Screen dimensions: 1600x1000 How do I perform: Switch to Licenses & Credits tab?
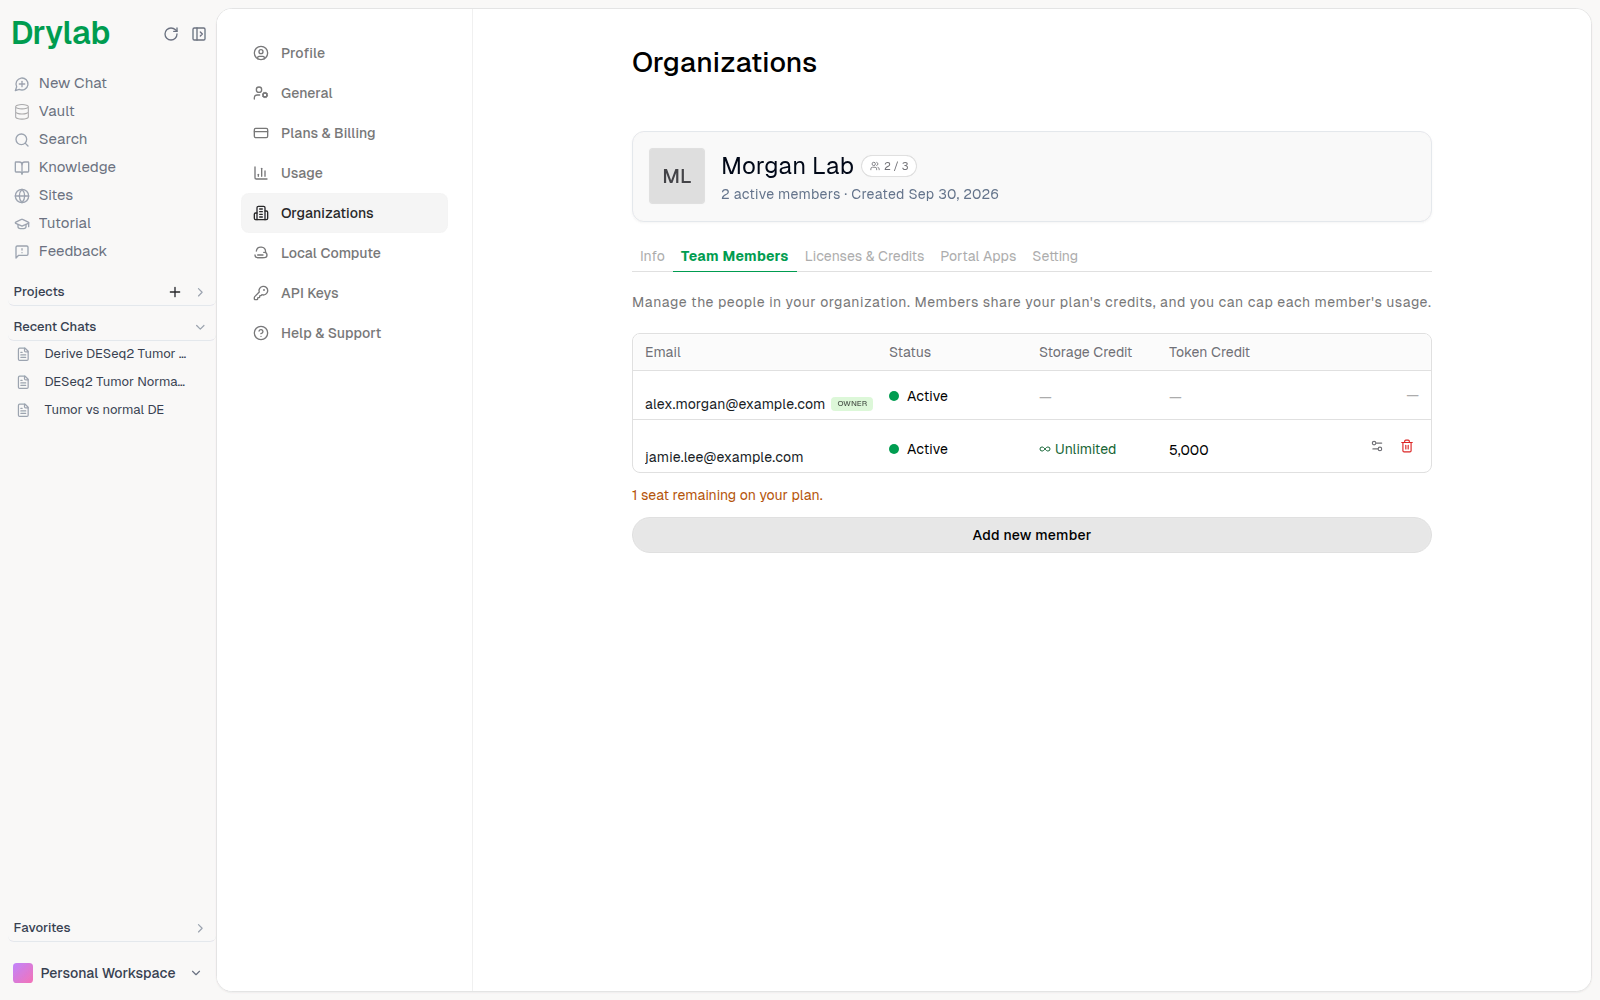864,256
